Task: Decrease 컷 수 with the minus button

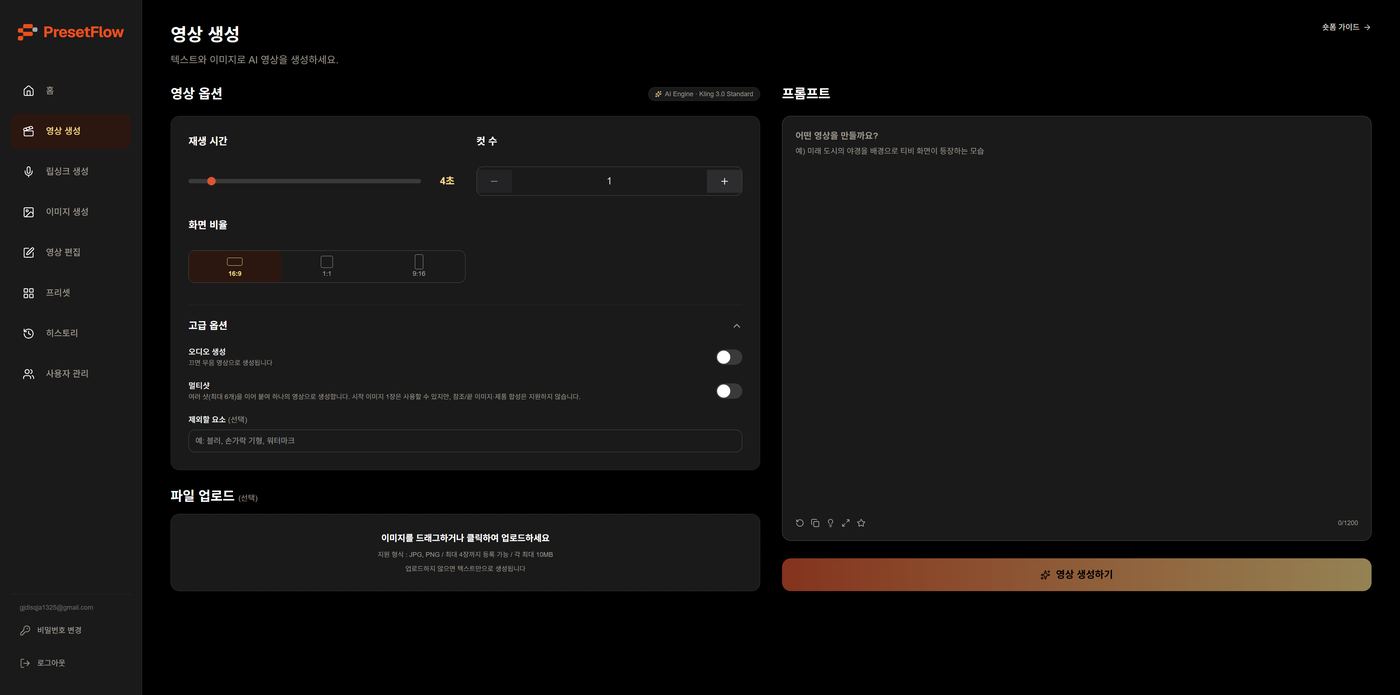Action: pos(494,181)
